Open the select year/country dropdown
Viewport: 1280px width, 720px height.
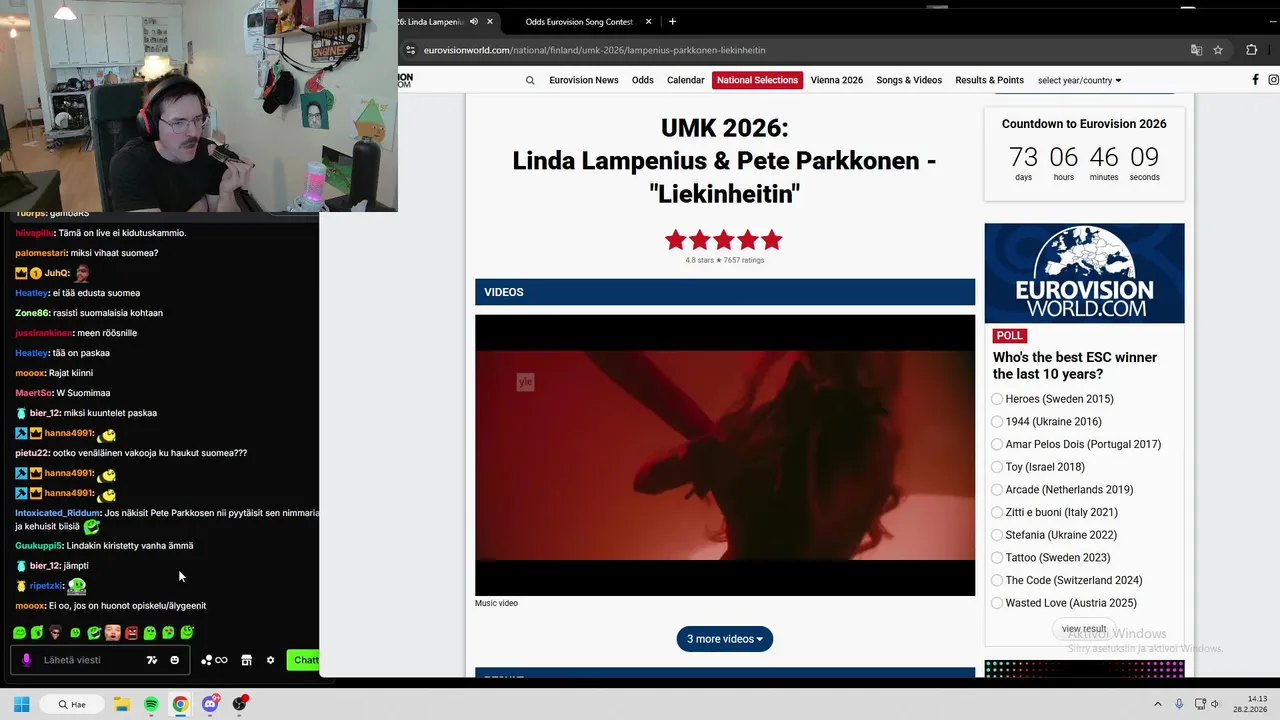click(1079, 80)
